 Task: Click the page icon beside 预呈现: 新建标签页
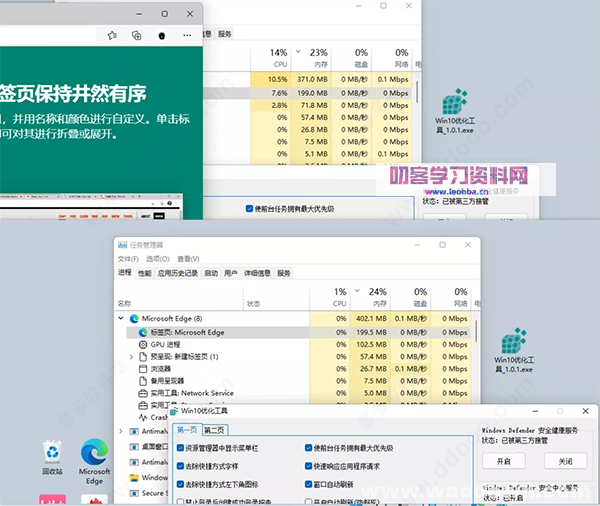(143, 357)
